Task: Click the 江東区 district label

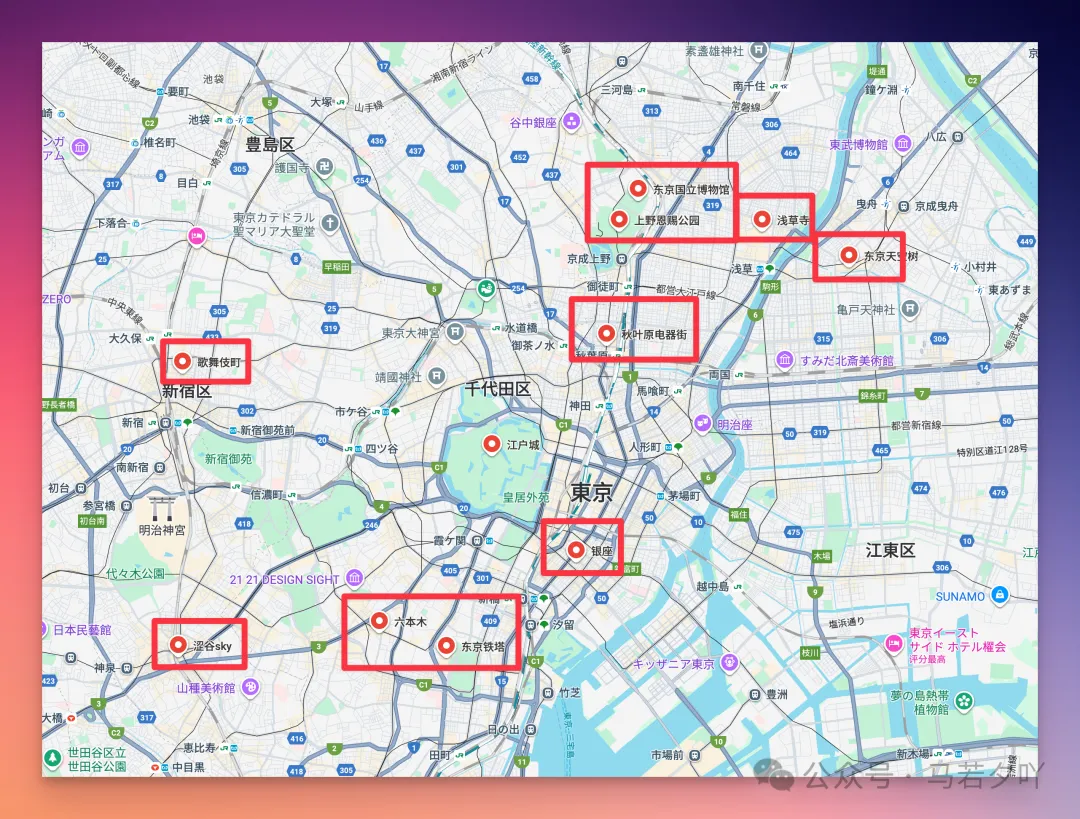Action: click(x=890, y=550)
